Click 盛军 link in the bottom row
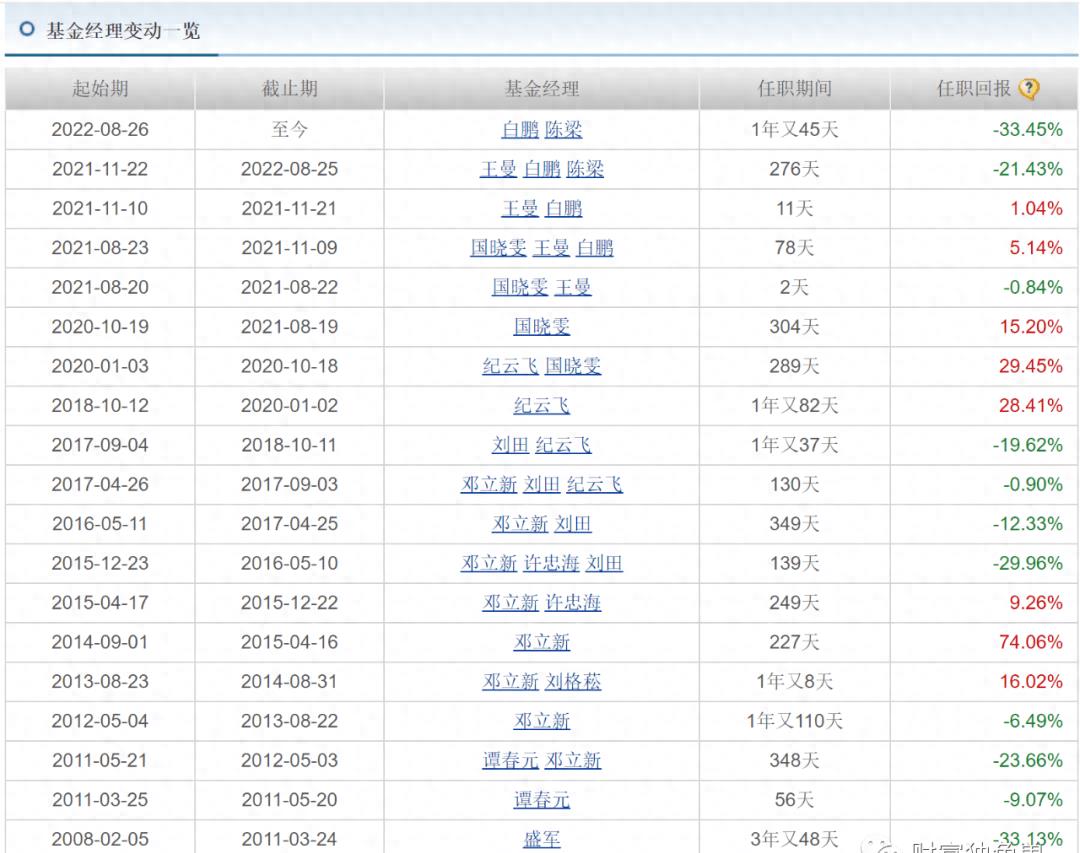Image resolution: width=1080 pixels, height=853 pixels. [x=540, y=838]
